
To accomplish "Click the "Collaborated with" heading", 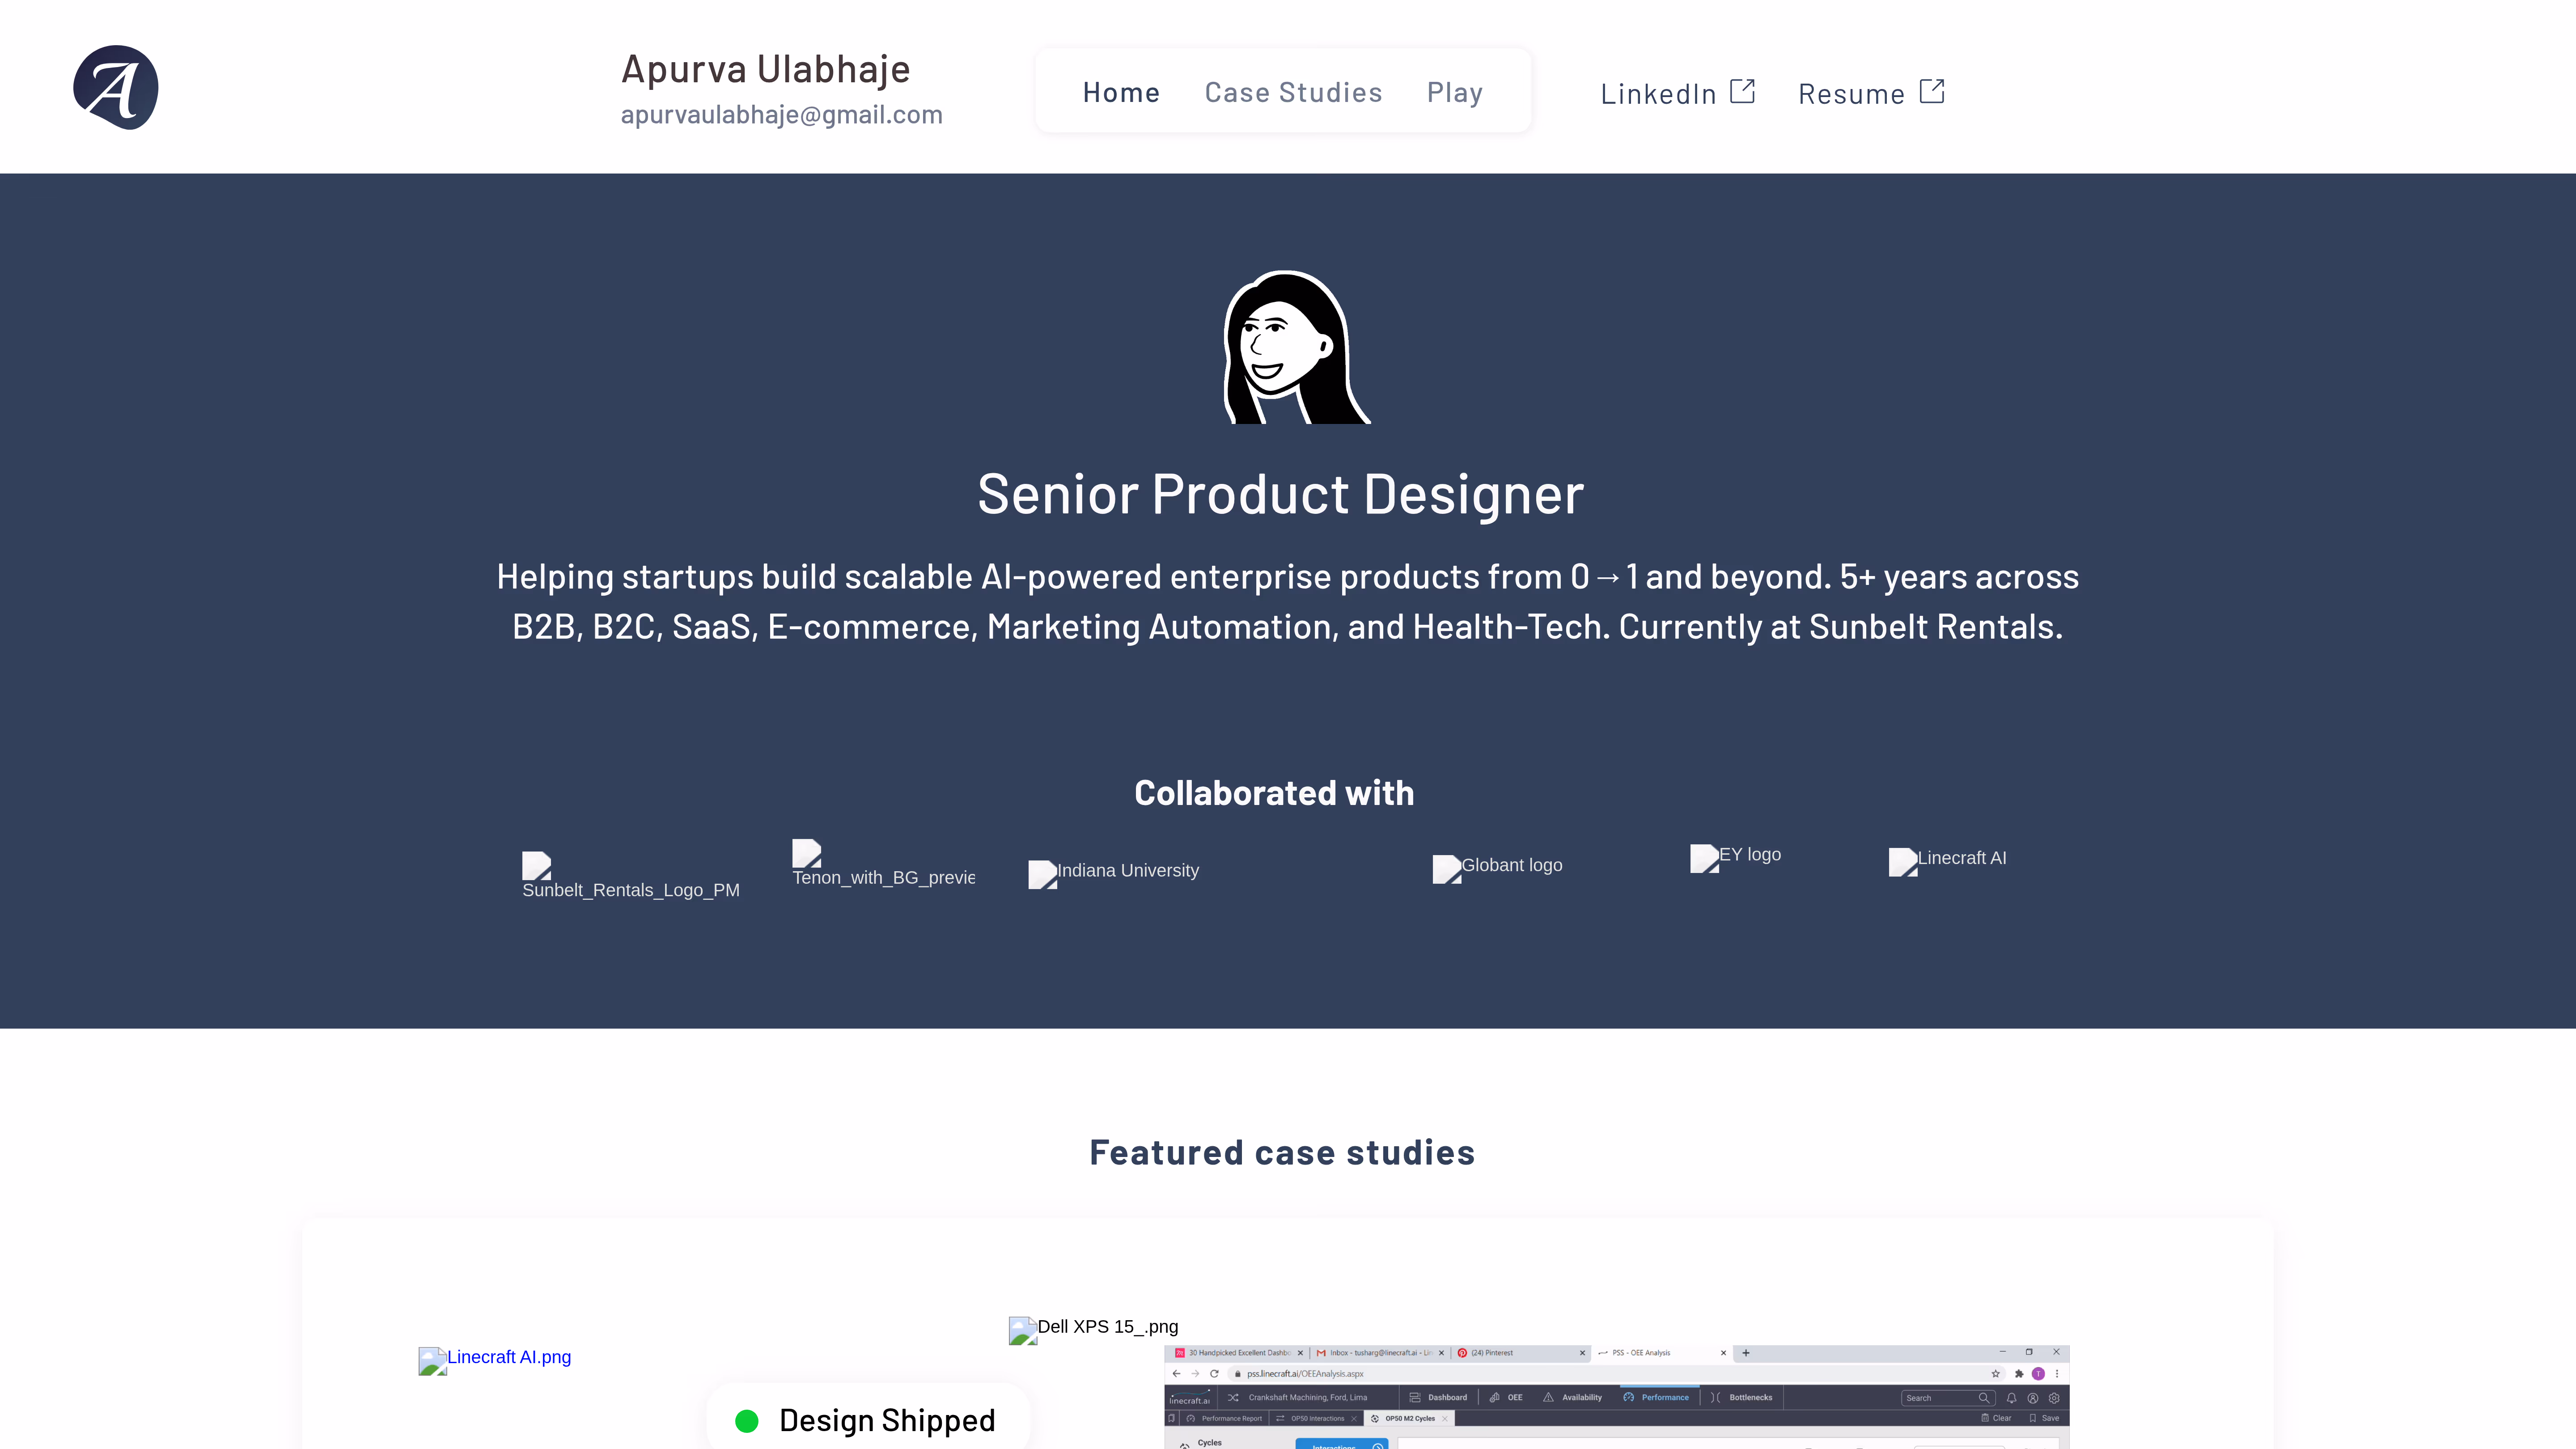I will point(1274,793).
